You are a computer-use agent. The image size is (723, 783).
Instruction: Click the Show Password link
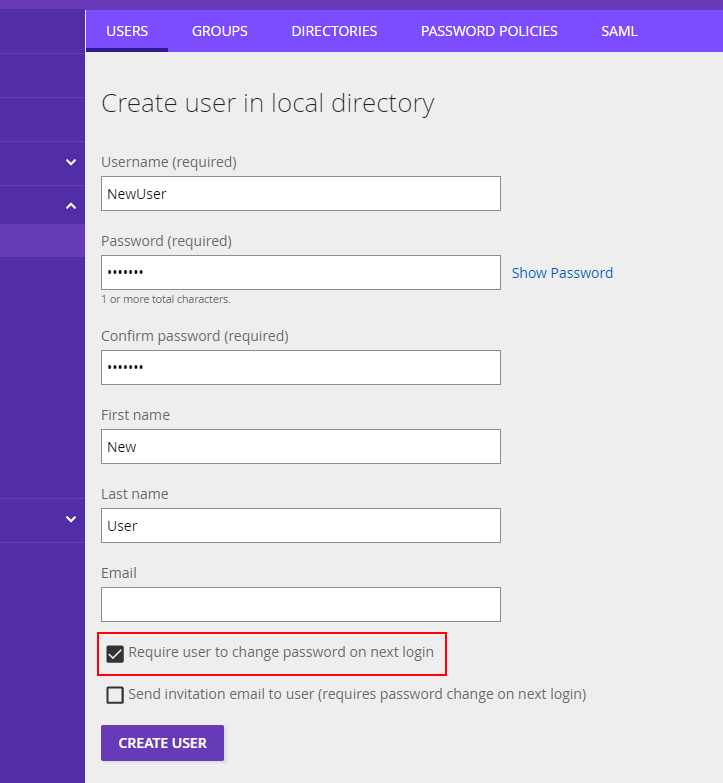562,273
